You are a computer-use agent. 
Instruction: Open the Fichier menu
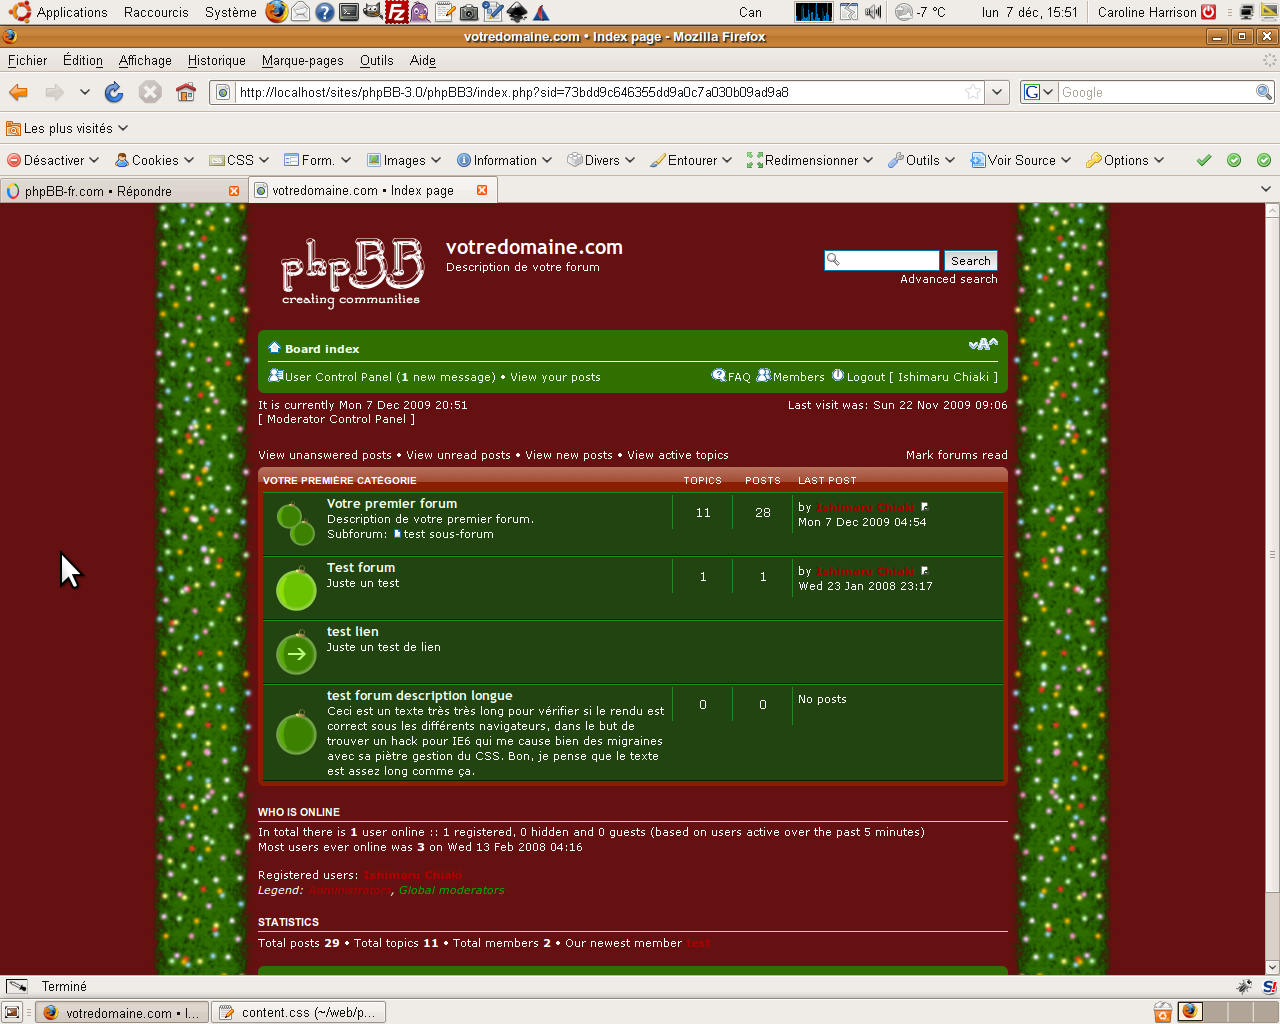click(28, 60)
